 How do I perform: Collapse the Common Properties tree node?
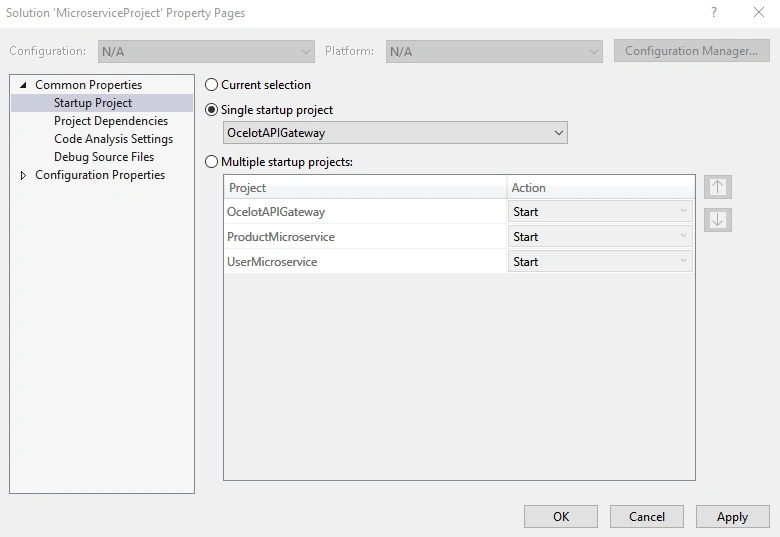click(x=23, y=85)
